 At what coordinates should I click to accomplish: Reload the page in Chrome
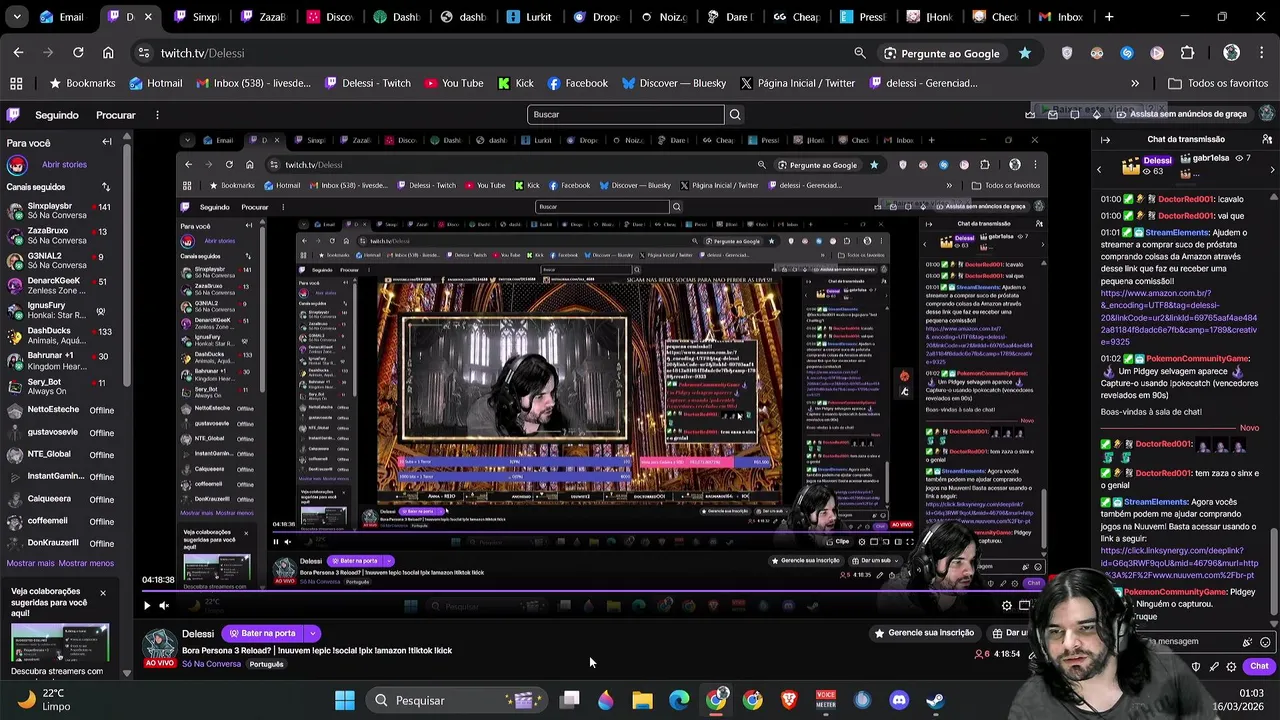[78, 53]
